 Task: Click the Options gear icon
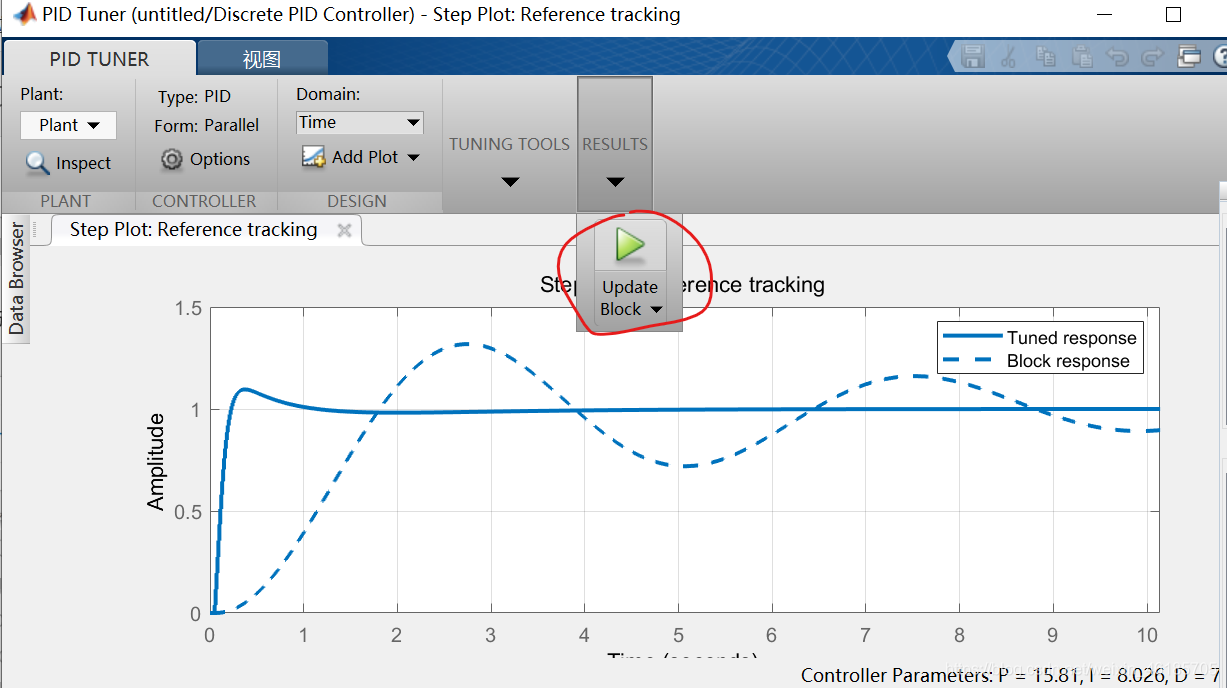(x=172, y=159)
